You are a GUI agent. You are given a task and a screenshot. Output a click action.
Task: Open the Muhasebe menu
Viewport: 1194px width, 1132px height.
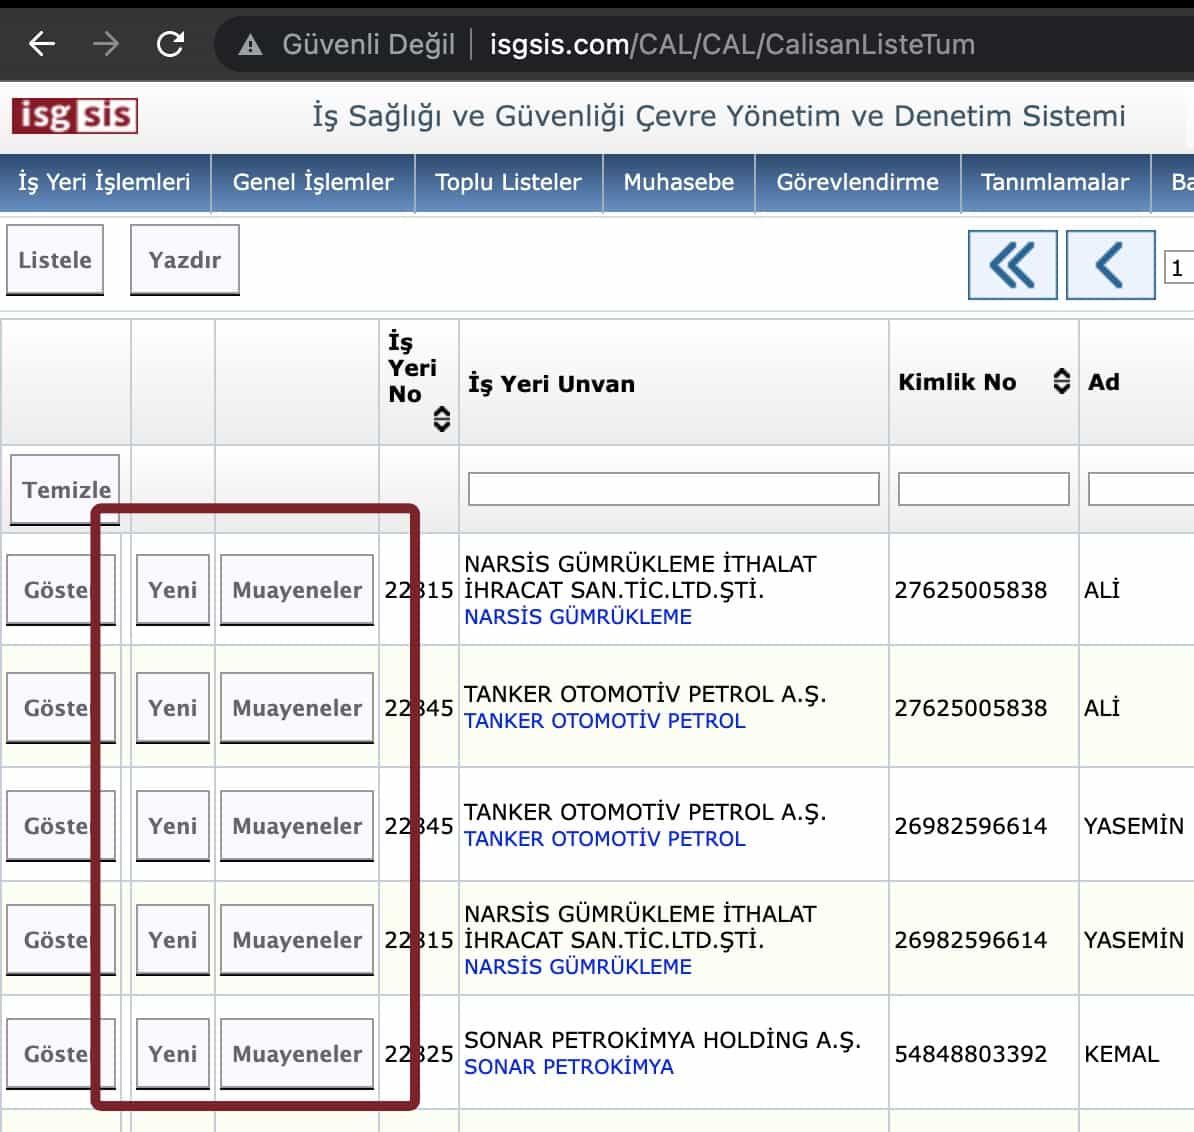coord(678,182)
